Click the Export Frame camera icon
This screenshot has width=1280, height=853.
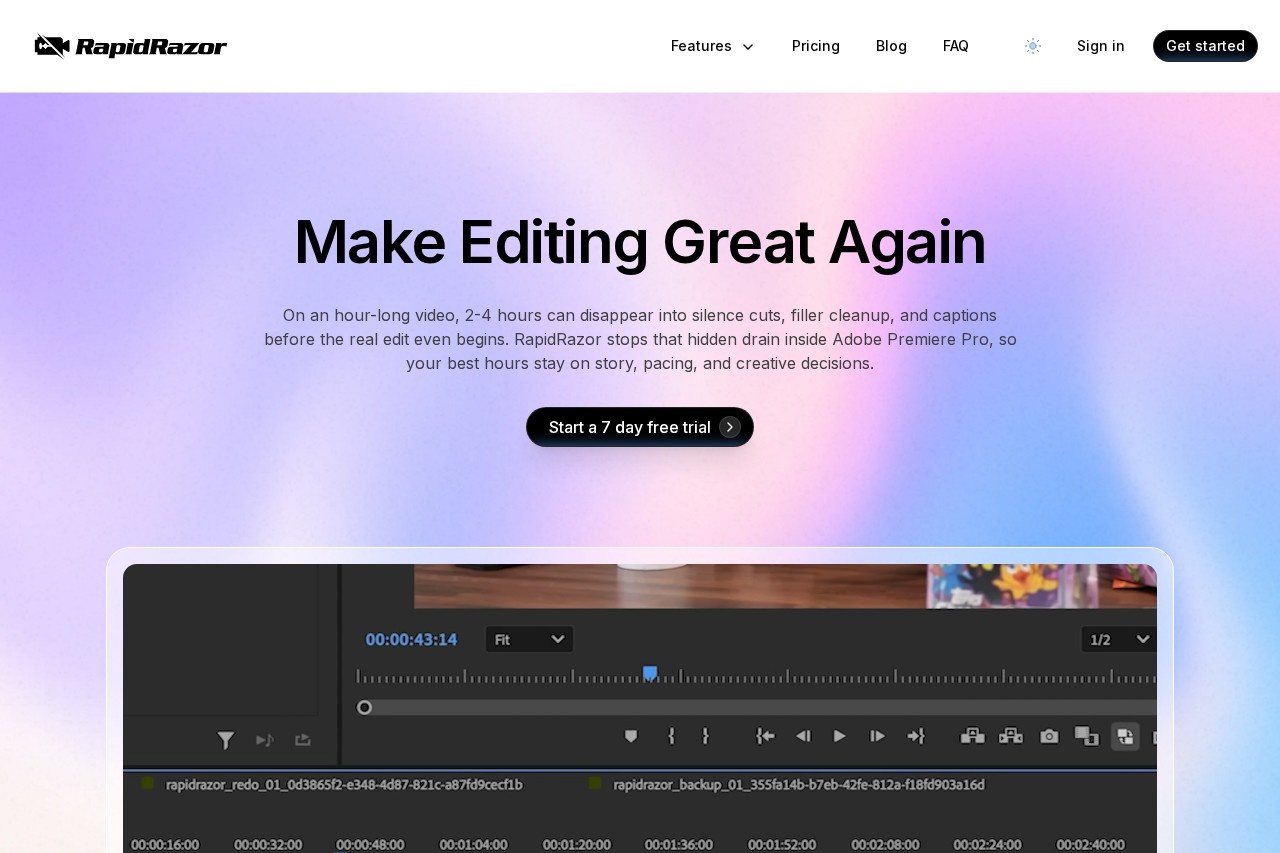click(x=1049, y=736)
